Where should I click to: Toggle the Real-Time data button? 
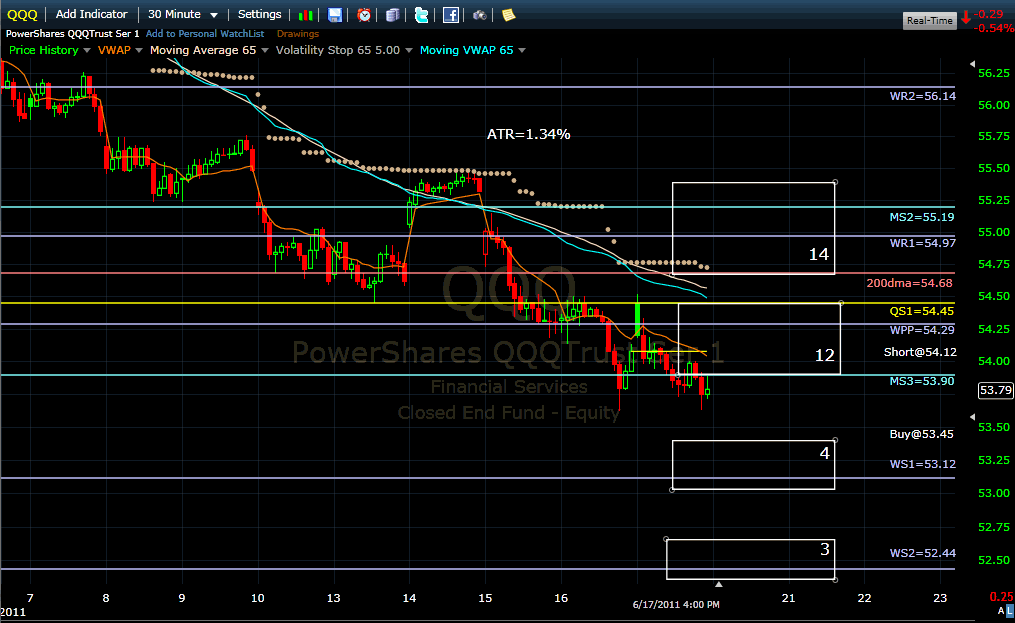click(929, 20)
